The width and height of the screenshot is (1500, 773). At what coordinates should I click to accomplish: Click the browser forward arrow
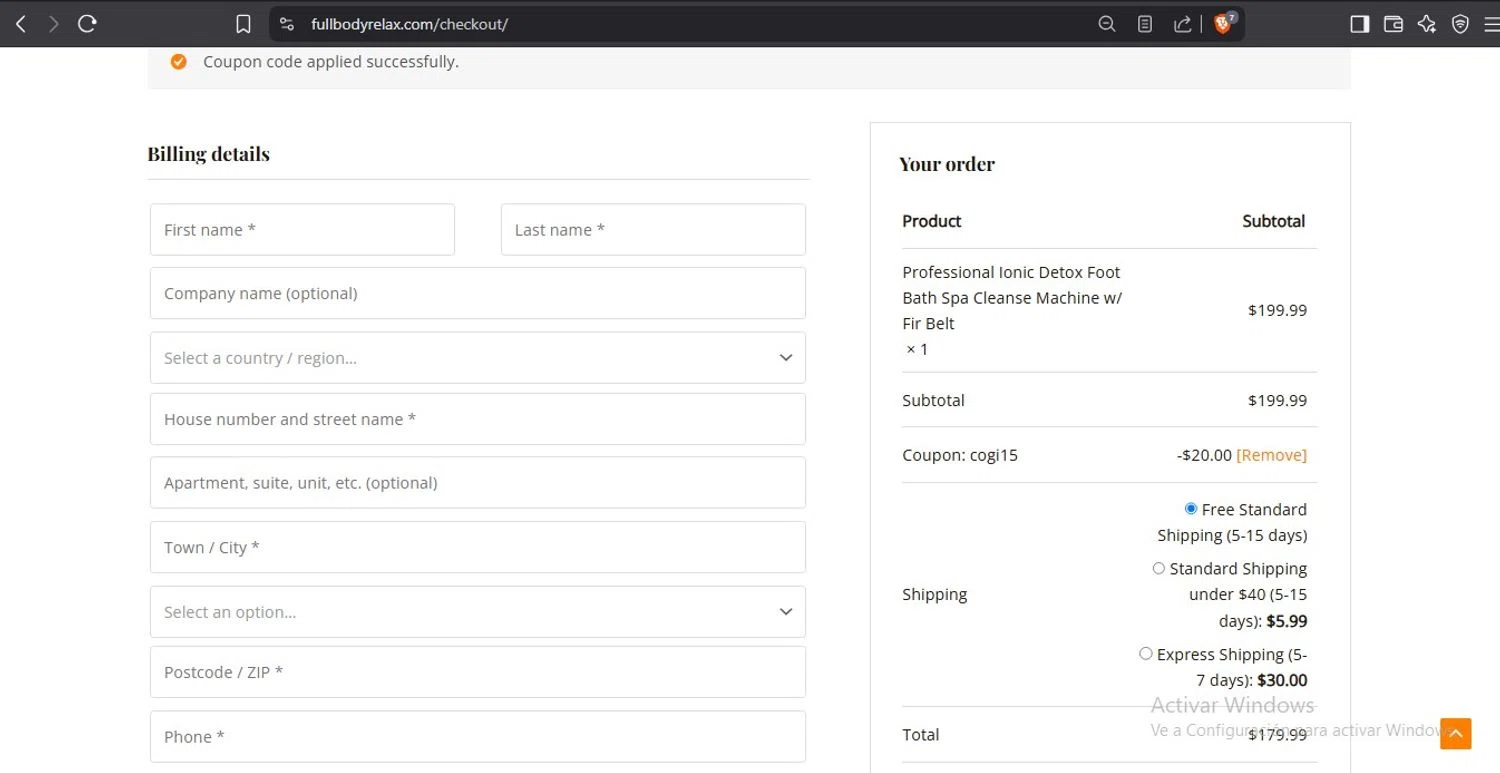[54, 24]
